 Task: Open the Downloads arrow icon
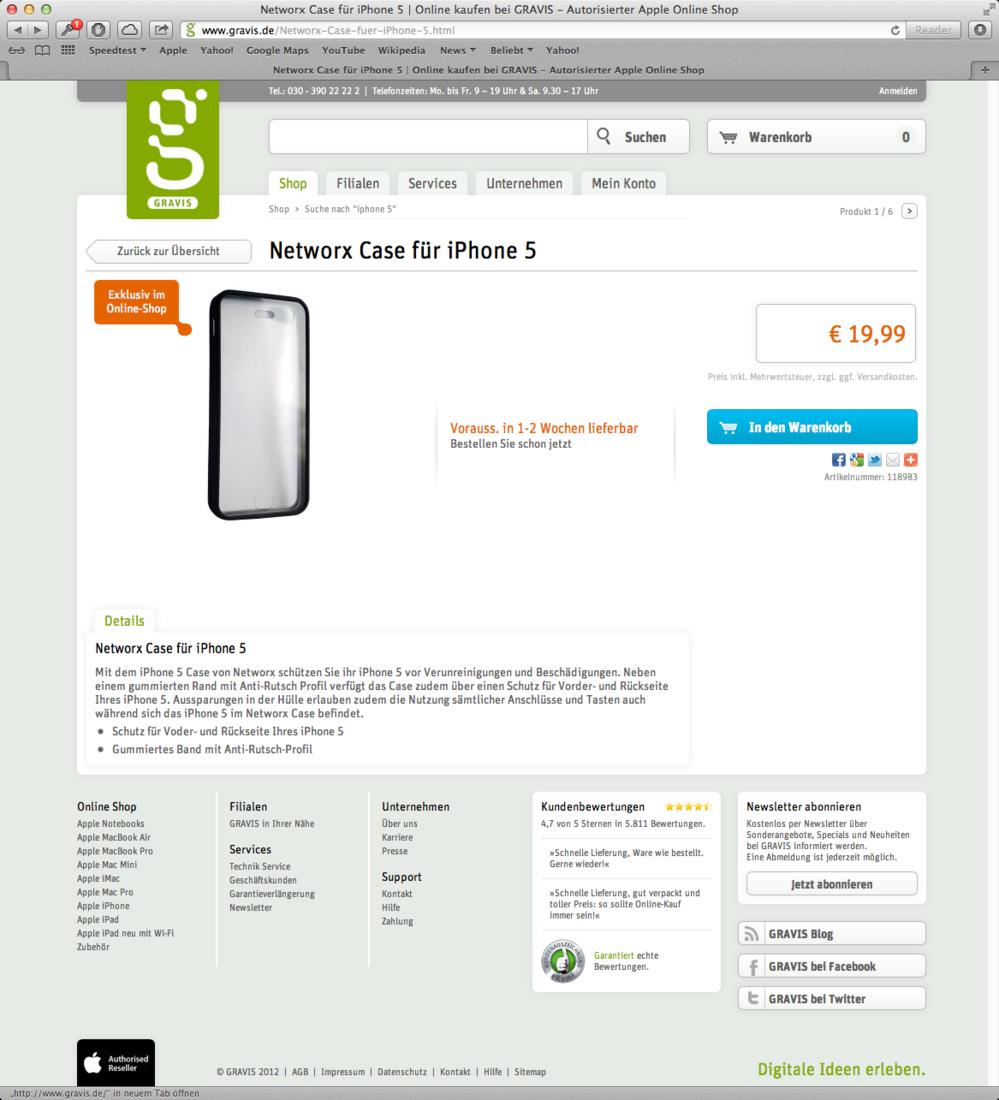(980, 29)
